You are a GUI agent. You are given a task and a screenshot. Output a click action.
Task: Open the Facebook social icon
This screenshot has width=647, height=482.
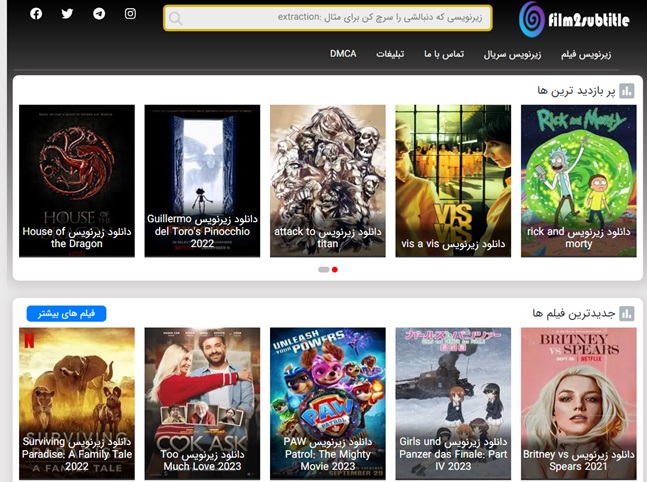[x=36, y=14]
